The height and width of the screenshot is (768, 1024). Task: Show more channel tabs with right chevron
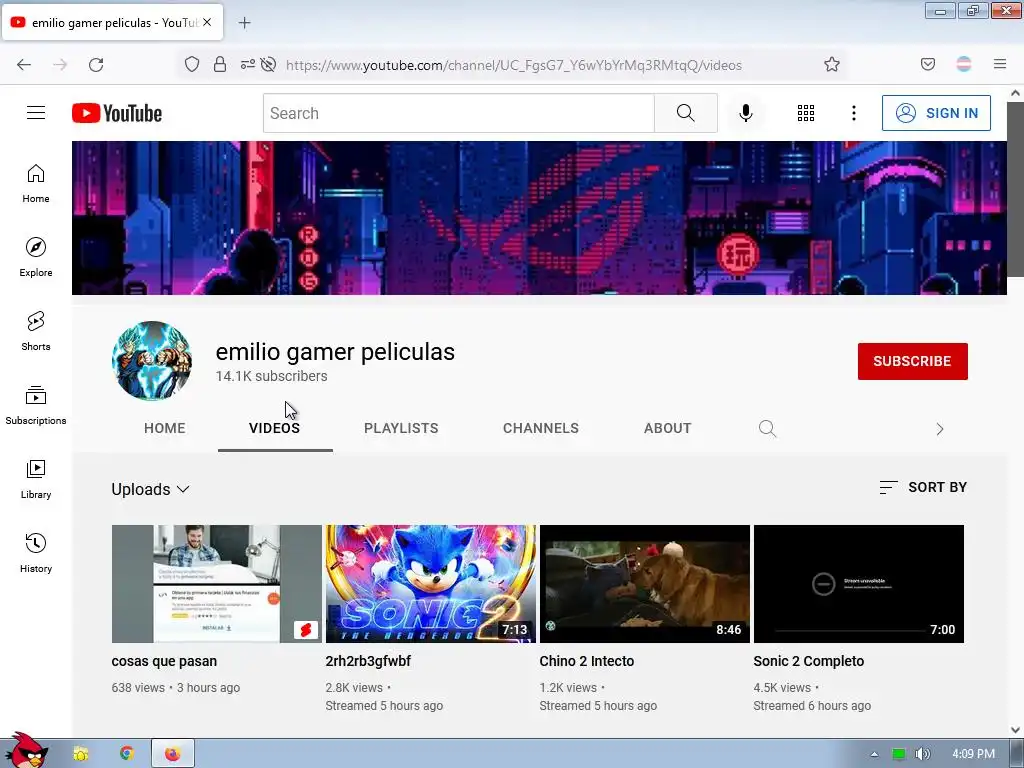tap(940, 429)
